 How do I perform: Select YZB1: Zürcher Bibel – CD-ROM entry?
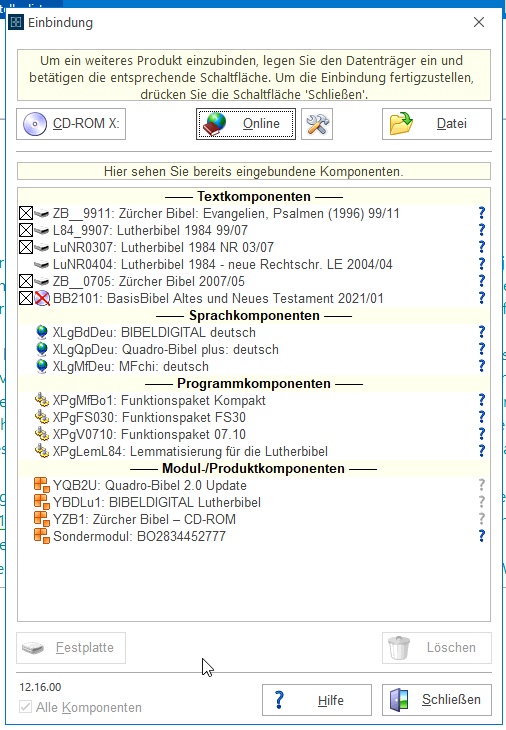(145, 520)
